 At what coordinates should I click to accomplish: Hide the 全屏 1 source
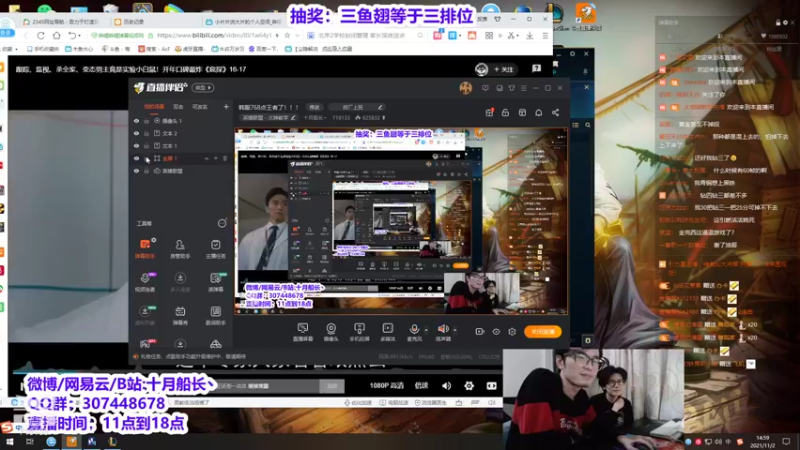(x=136, y=158)
